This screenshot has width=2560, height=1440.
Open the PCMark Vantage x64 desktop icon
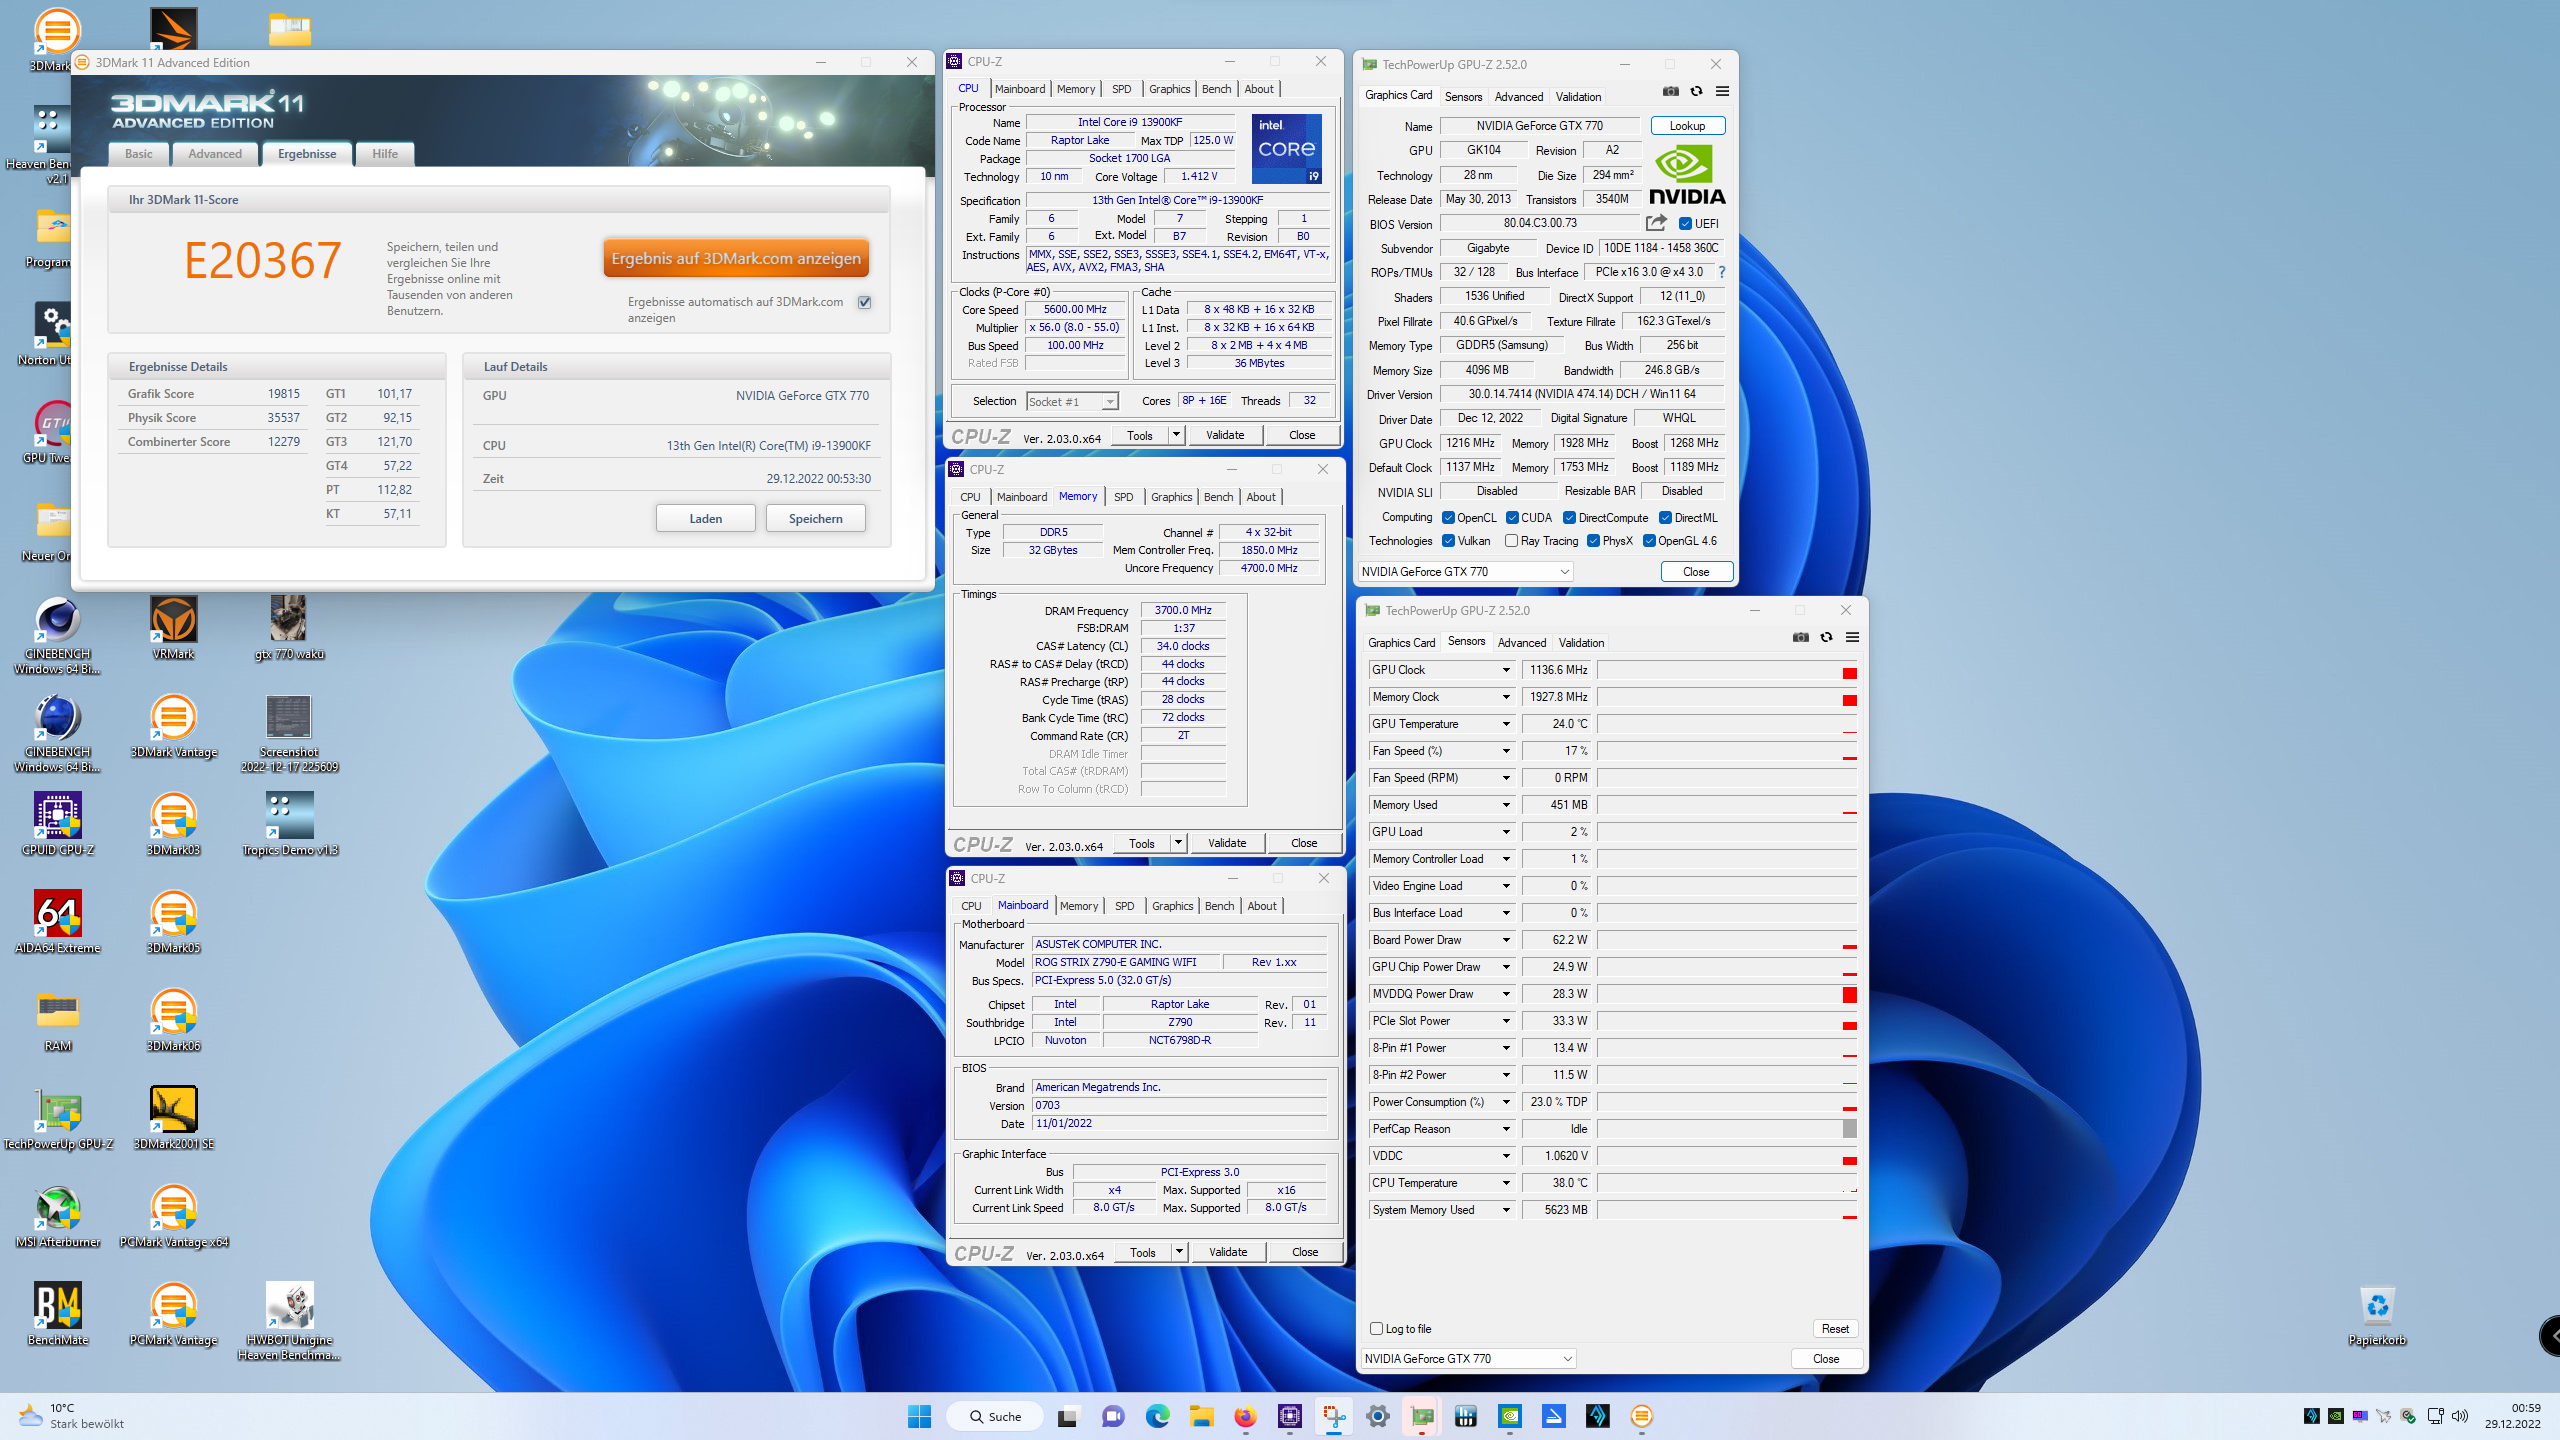pyautogui.click(x=174, y=1216)
